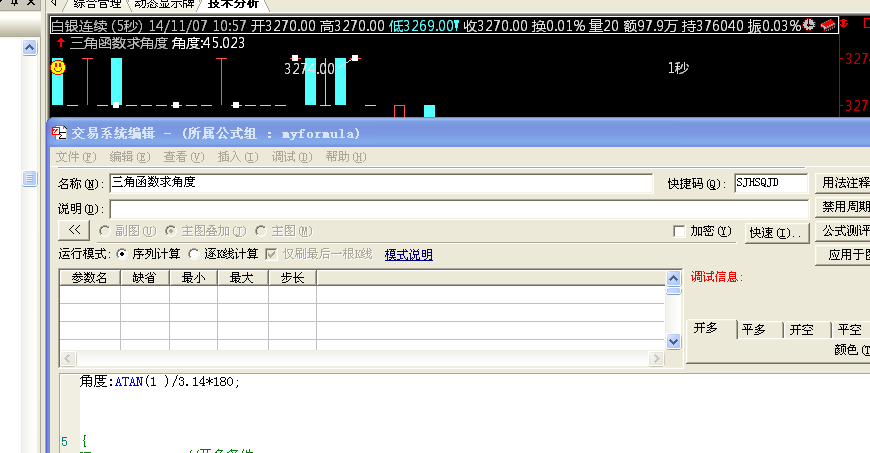
Task: Click the parameter table scroll-up arrow
Action: [674, 278]
